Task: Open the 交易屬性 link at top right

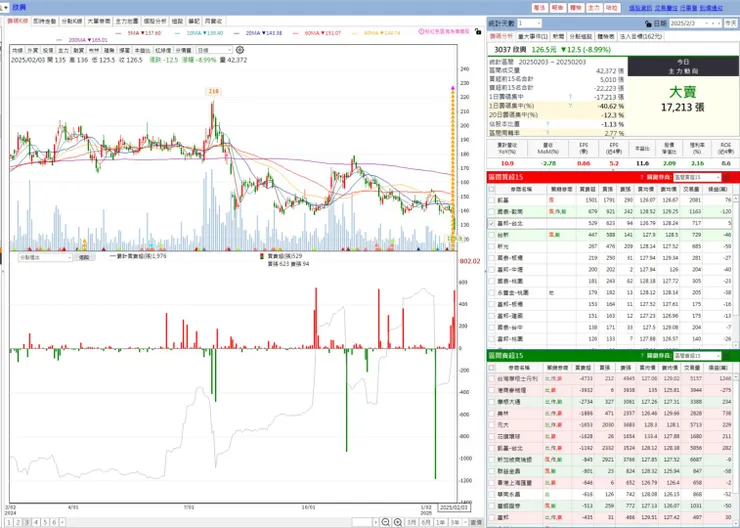Action: click(666, 8)
